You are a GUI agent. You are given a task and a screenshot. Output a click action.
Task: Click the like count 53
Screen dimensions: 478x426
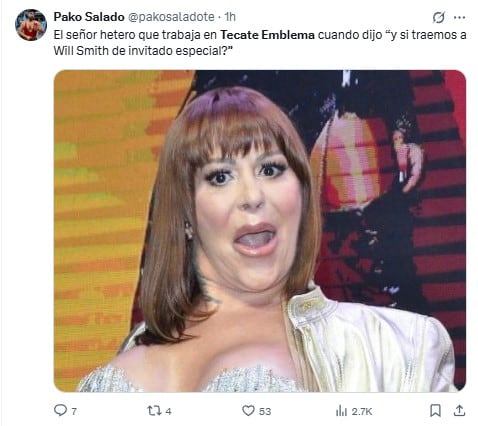(265, 411)
